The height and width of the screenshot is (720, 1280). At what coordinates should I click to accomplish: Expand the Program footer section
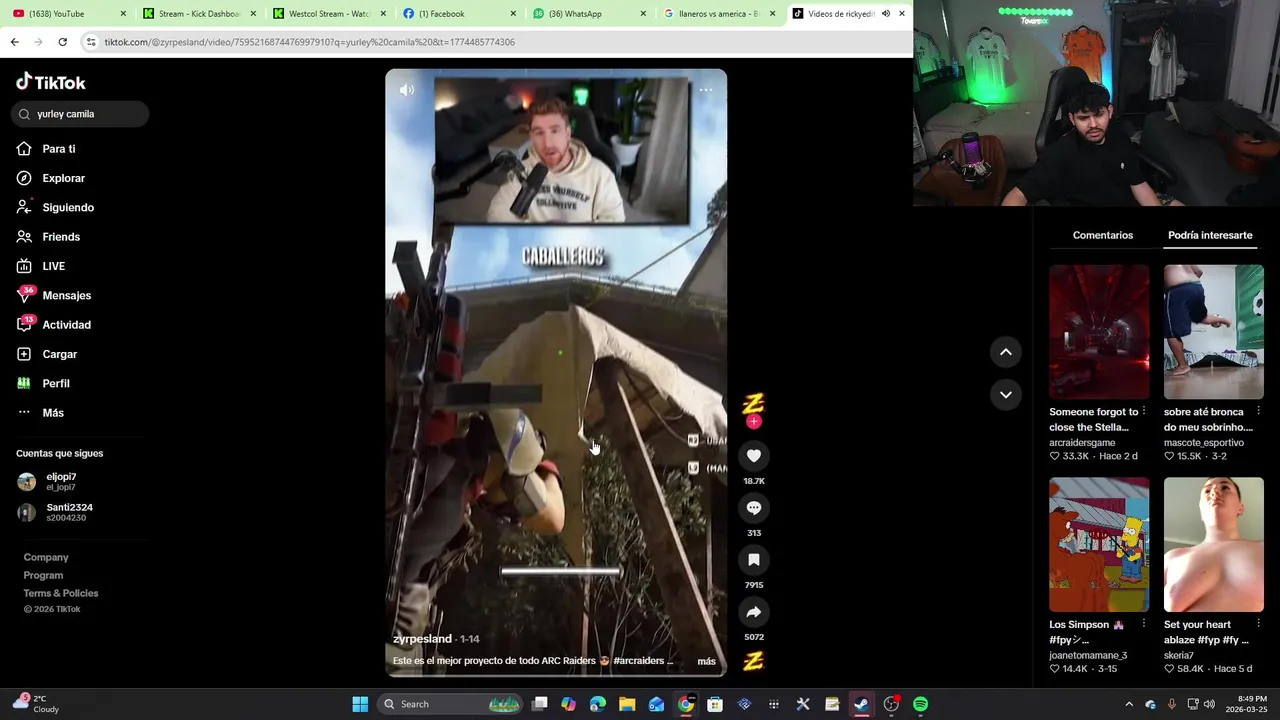pyautogui.click(x=43, y=575)
